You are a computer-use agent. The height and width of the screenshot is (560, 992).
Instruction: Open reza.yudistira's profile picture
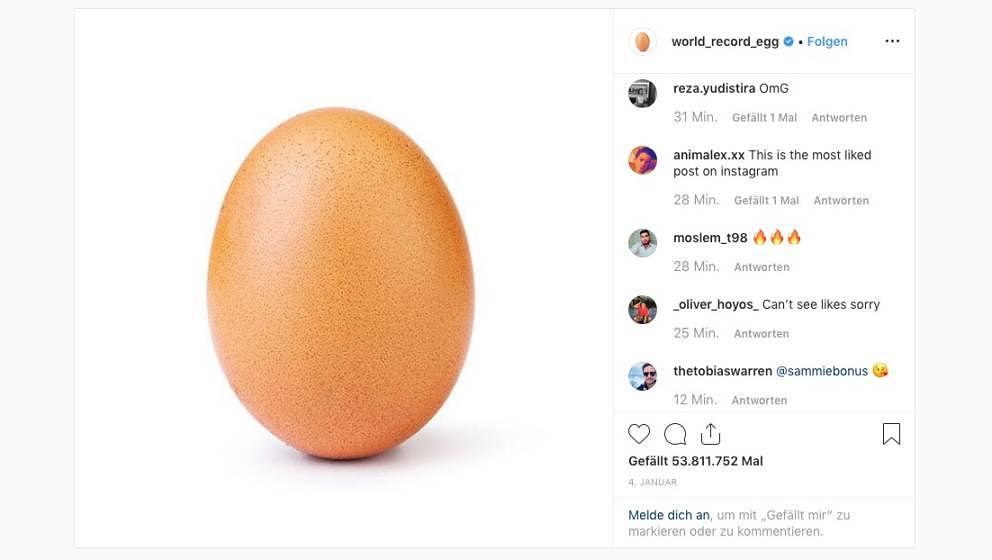pyautogui.click(x=642, y=94)
